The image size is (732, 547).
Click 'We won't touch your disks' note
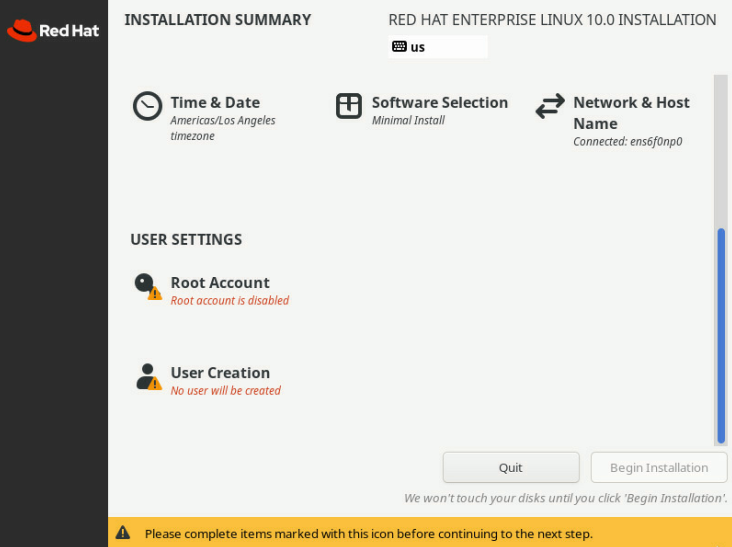[x=565, y=498]
